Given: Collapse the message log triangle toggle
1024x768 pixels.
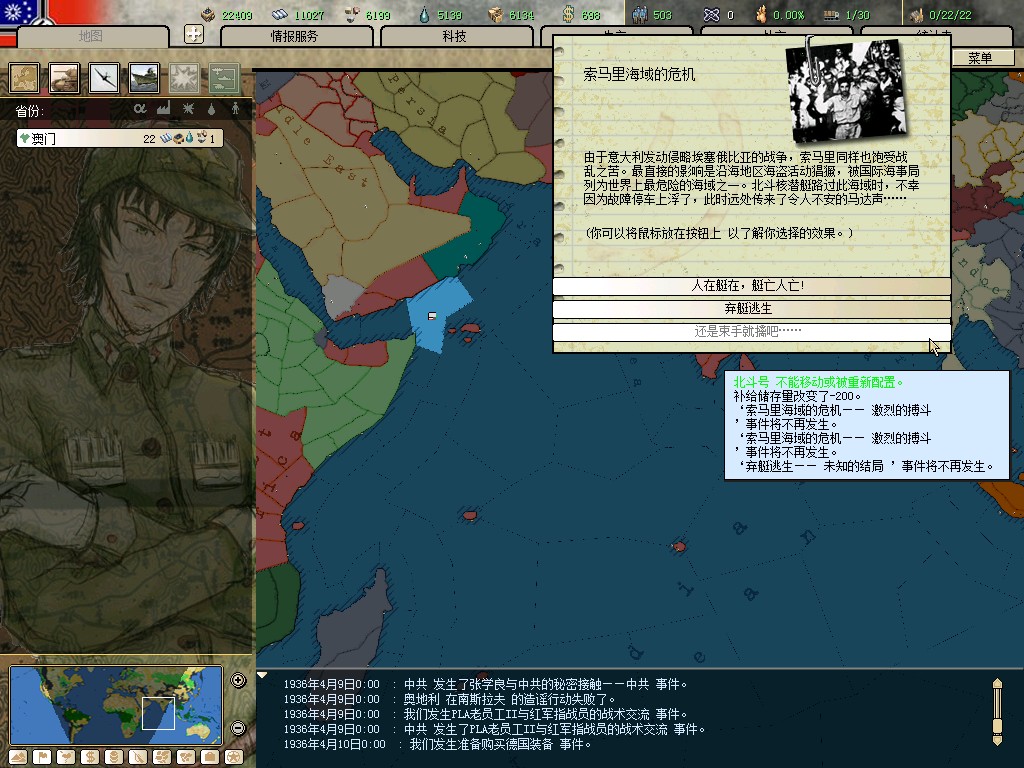Looking at the screenshot, I should coord(262,675).
